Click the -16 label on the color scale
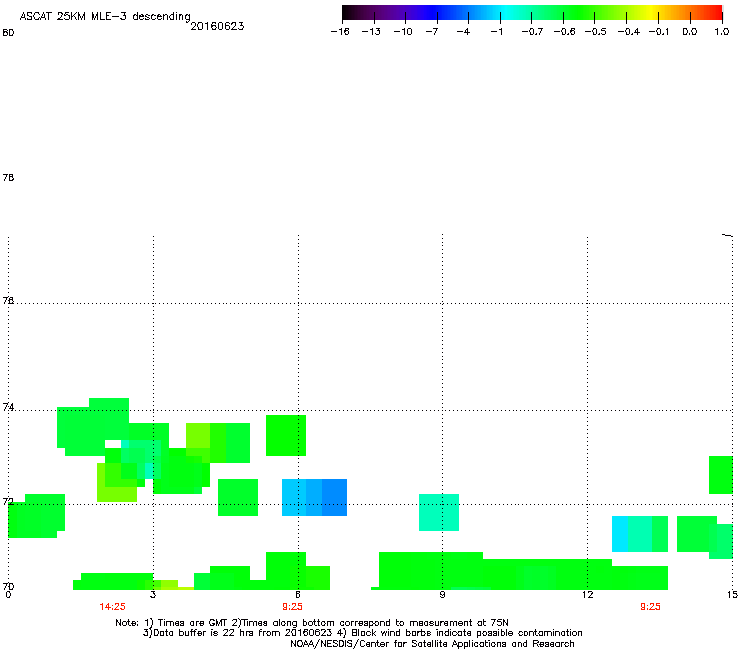Screen dimensions: 740x650 tap(340, 32)
